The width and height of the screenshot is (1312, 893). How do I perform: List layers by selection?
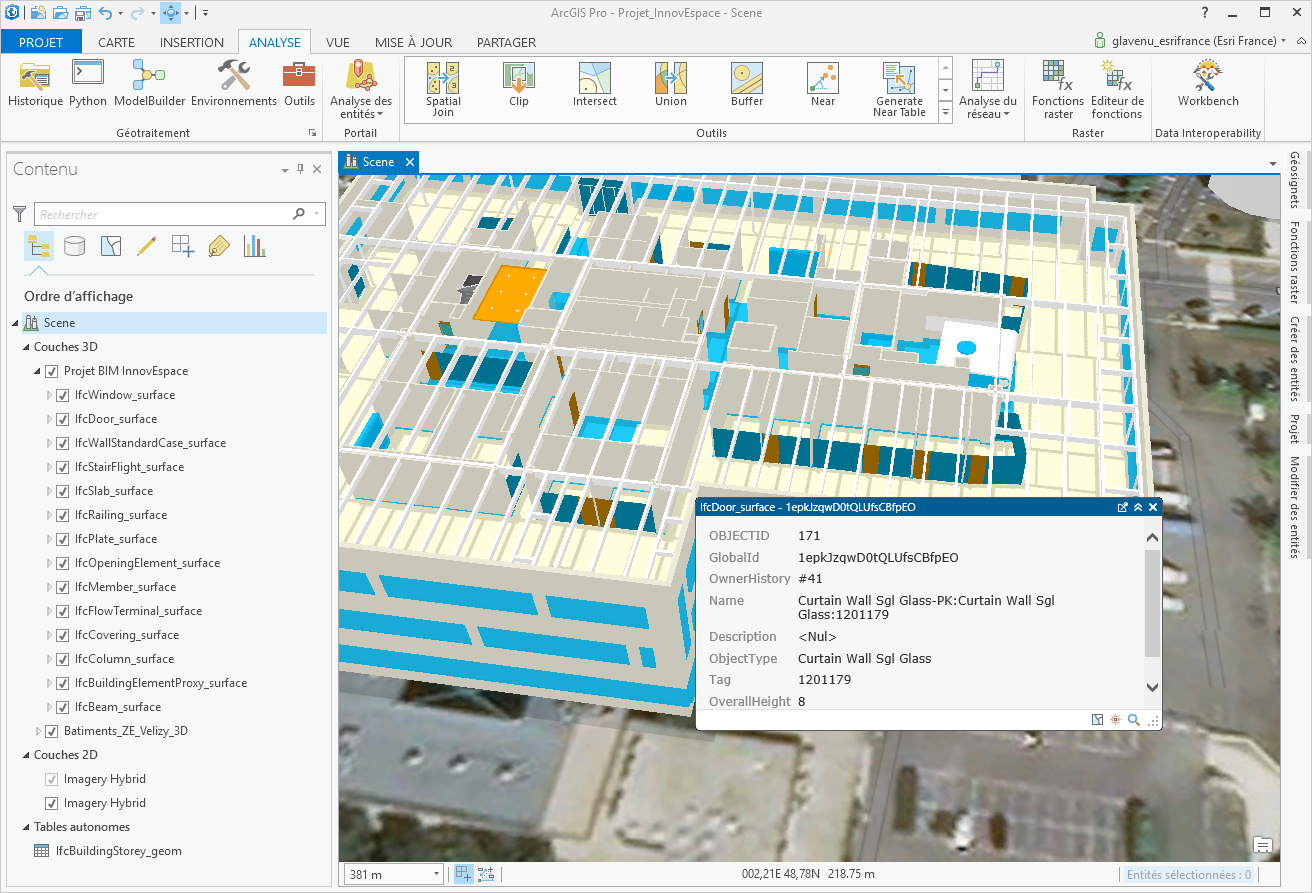point(111,246)
